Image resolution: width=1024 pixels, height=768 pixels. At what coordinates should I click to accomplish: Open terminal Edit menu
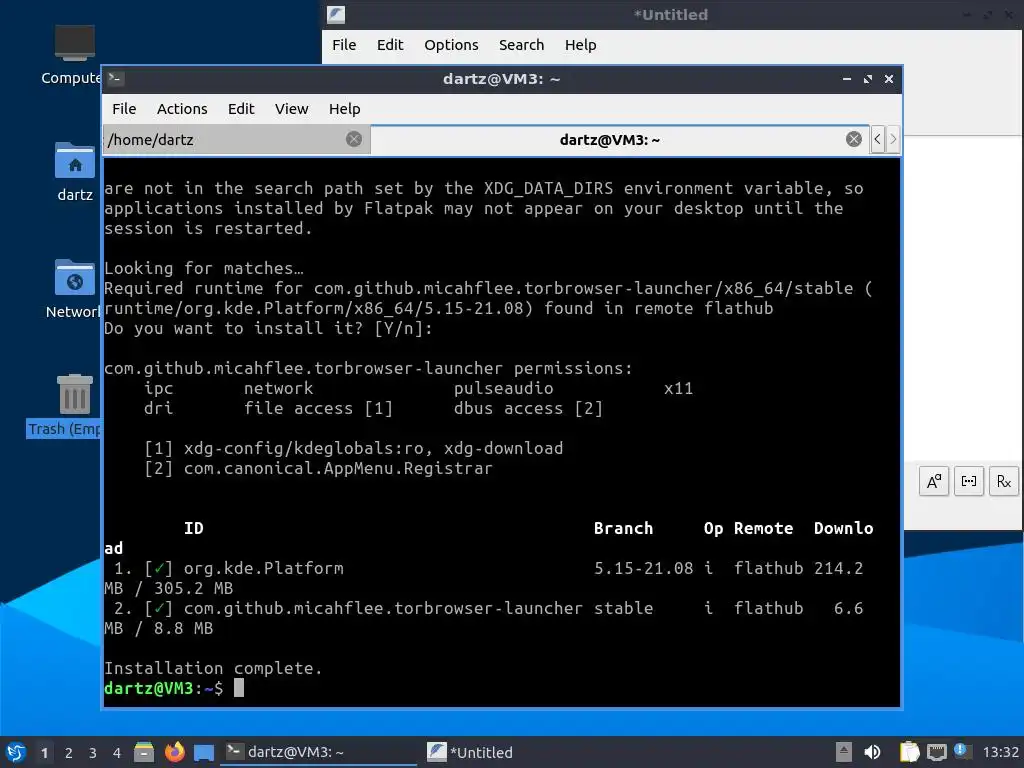[241, 109]
